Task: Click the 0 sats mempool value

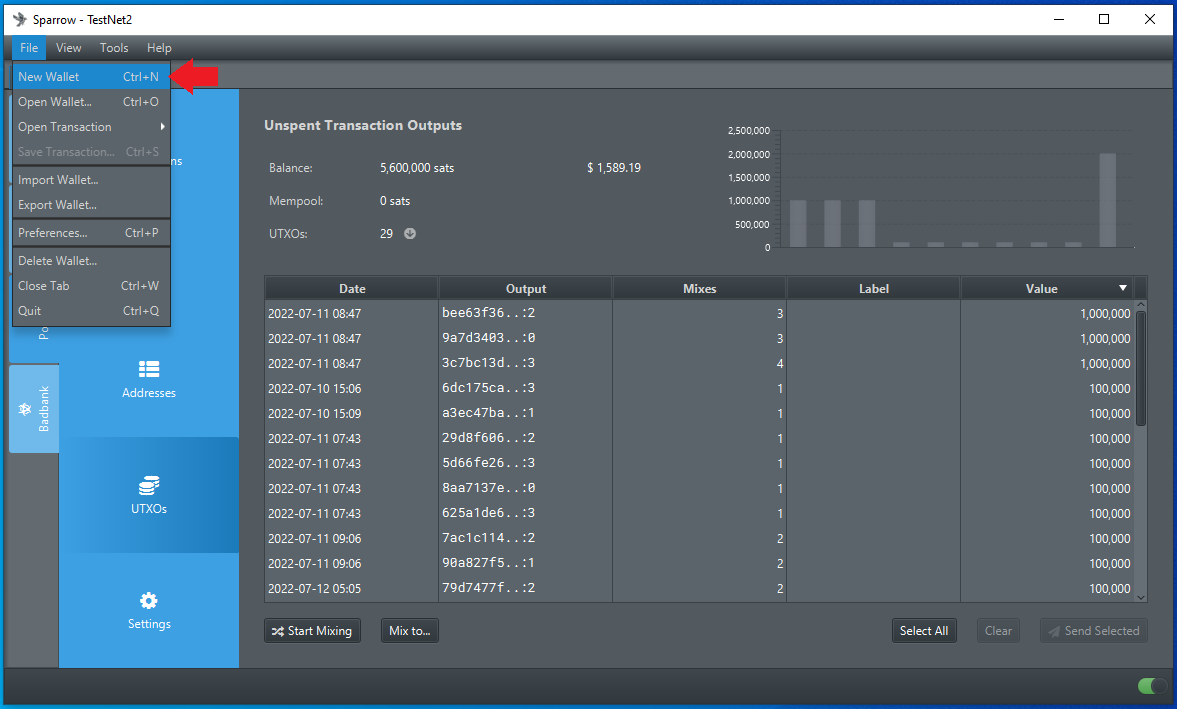Action: point(395,201)
